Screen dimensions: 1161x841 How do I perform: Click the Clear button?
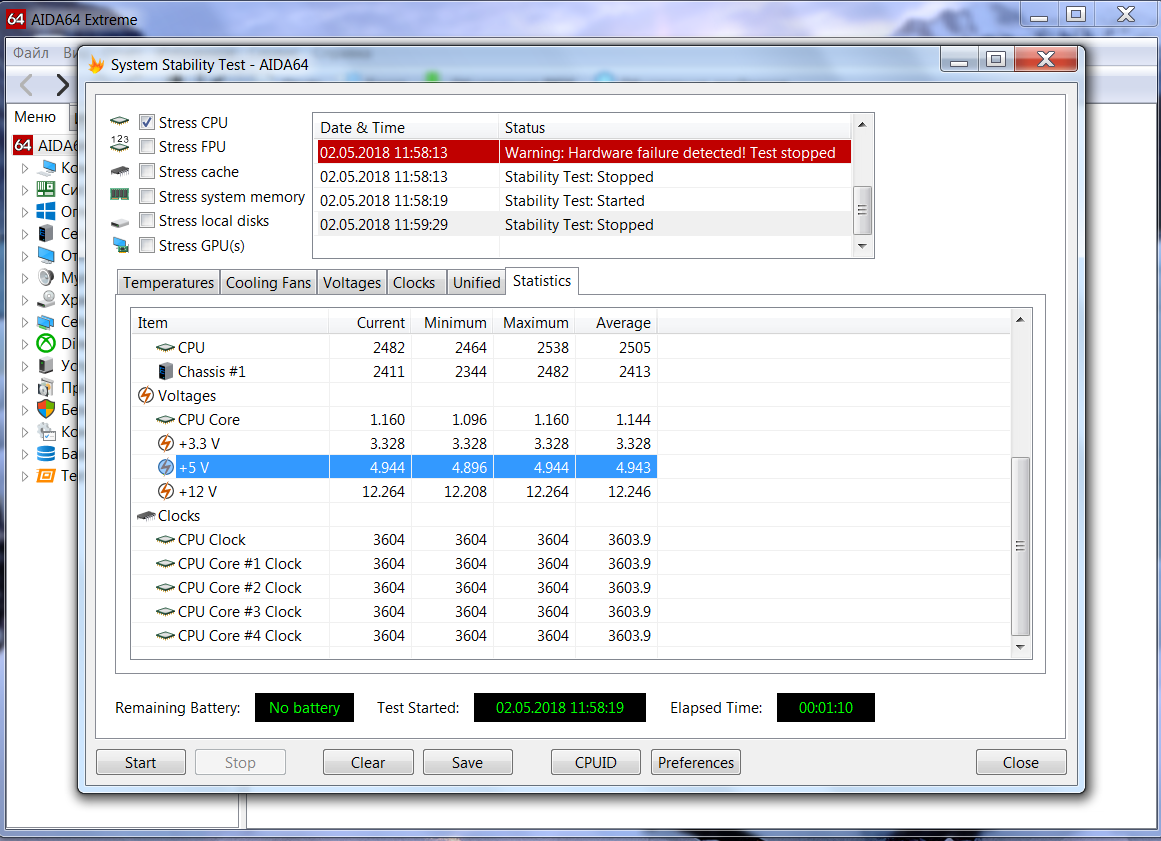(x=368, y=763)
